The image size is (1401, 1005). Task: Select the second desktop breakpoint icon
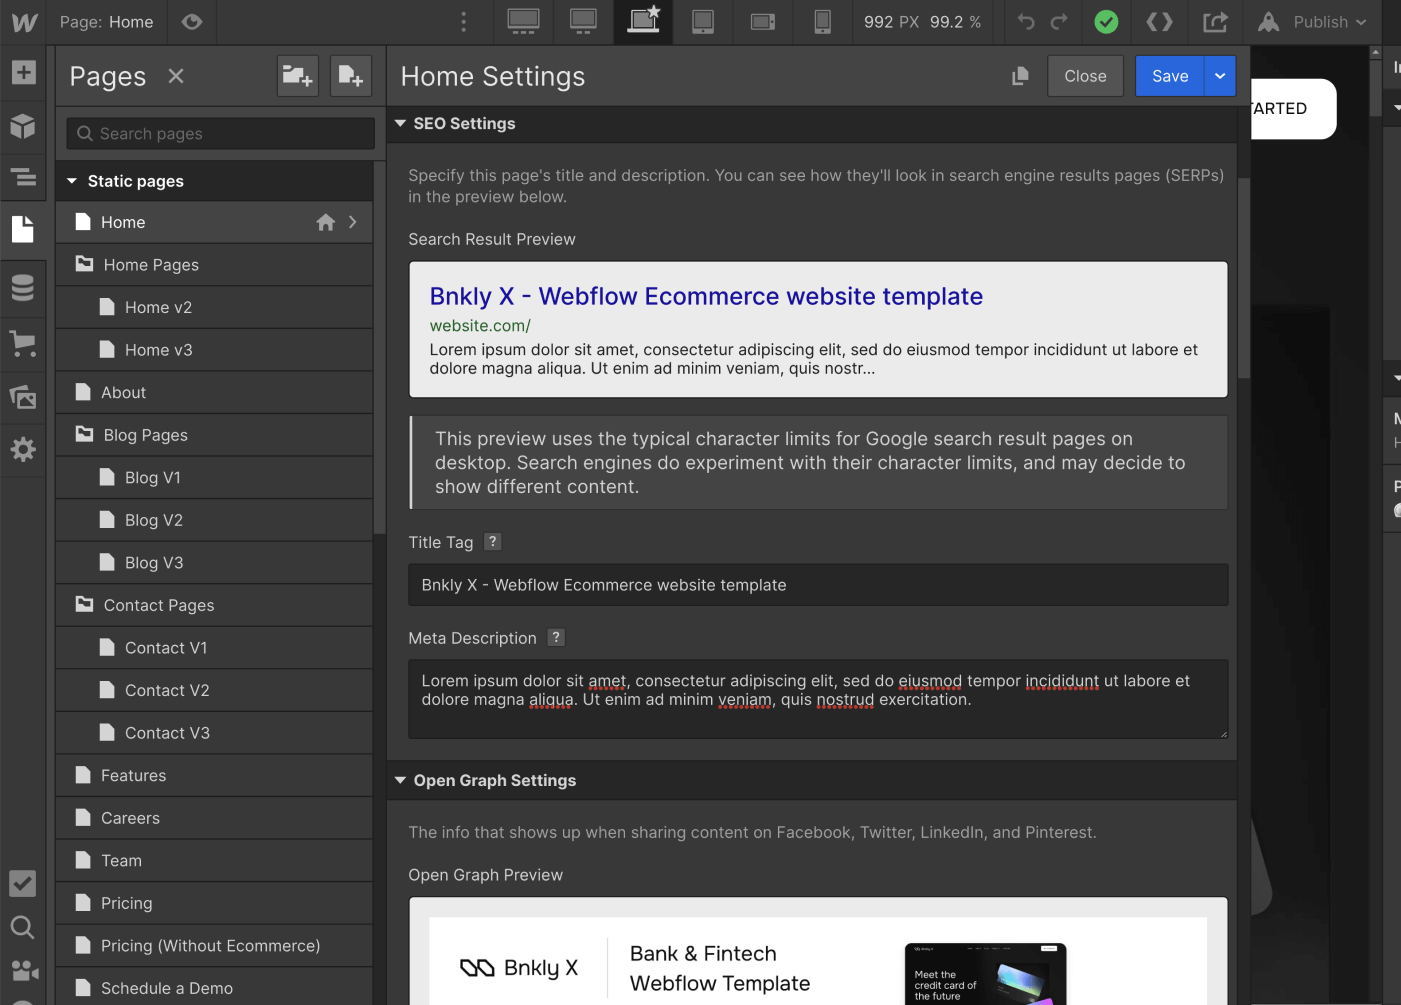coord(583,22)
